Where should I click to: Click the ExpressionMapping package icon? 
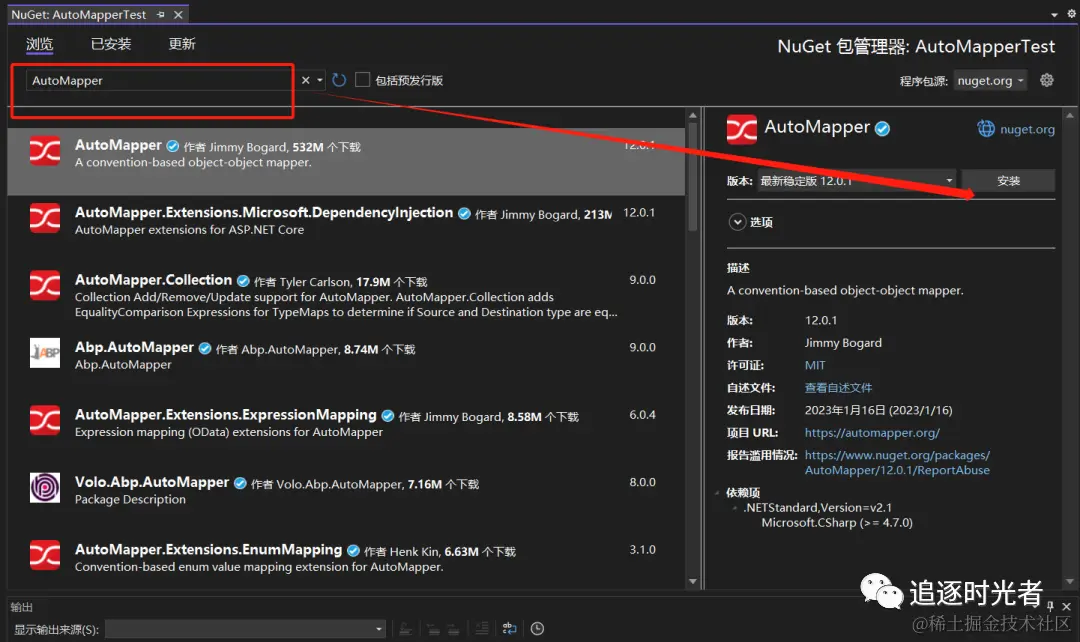click(x=45, y=420)
